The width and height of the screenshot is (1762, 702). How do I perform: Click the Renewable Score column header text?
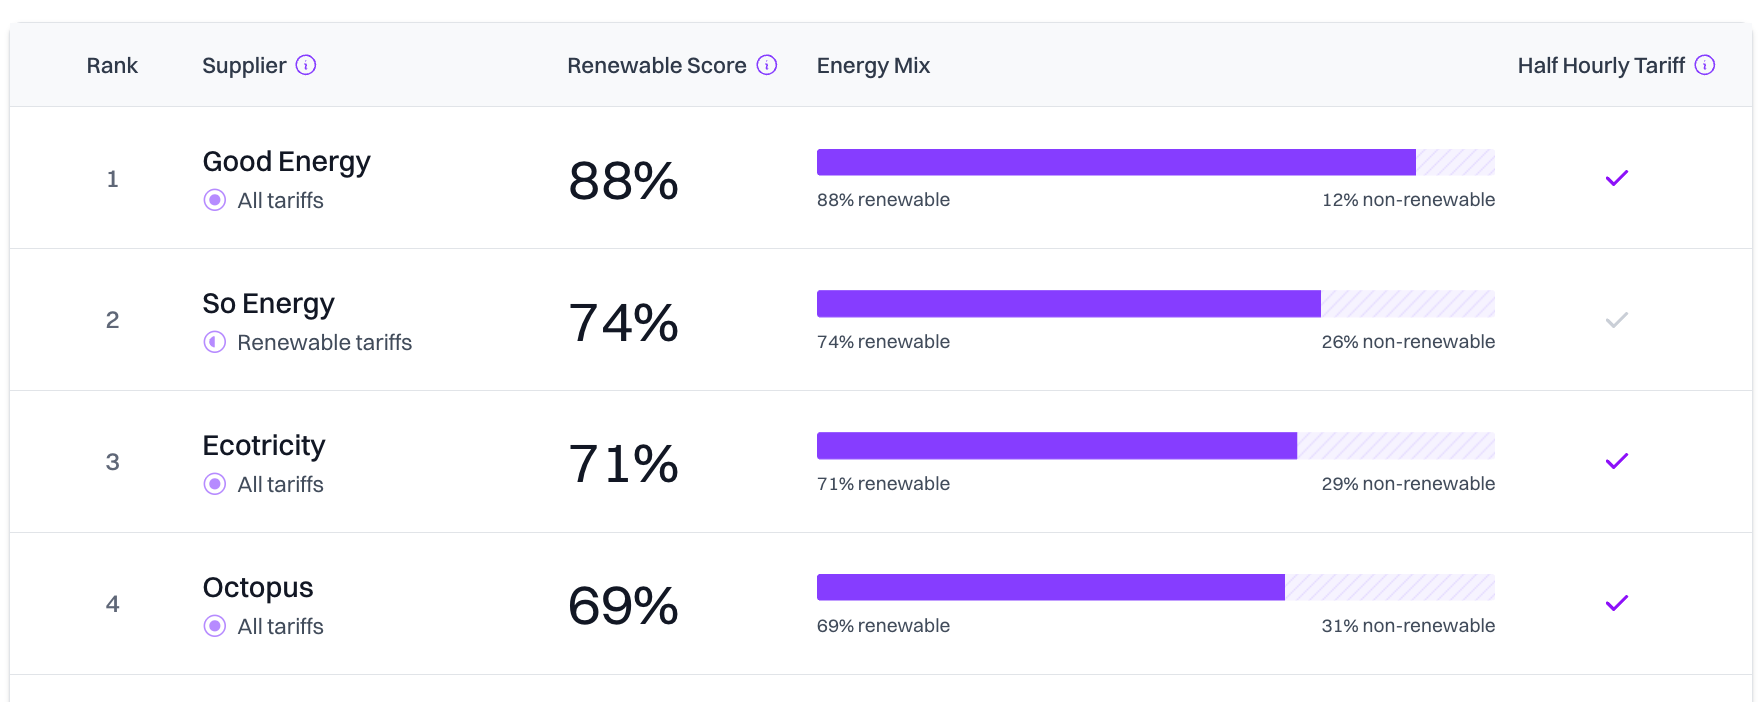point(656,66)
